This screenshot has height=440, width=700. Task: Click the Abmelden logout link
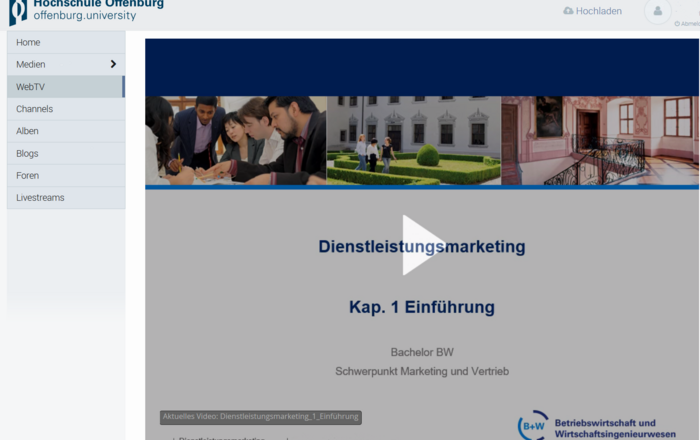[x=688, y=24]
